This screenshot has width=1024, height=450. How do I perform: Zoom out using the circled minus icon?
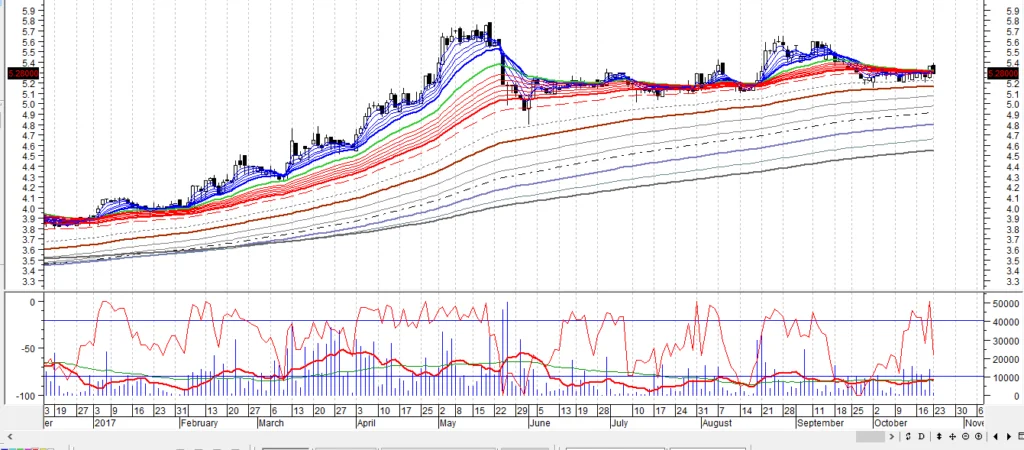[965, 437]
